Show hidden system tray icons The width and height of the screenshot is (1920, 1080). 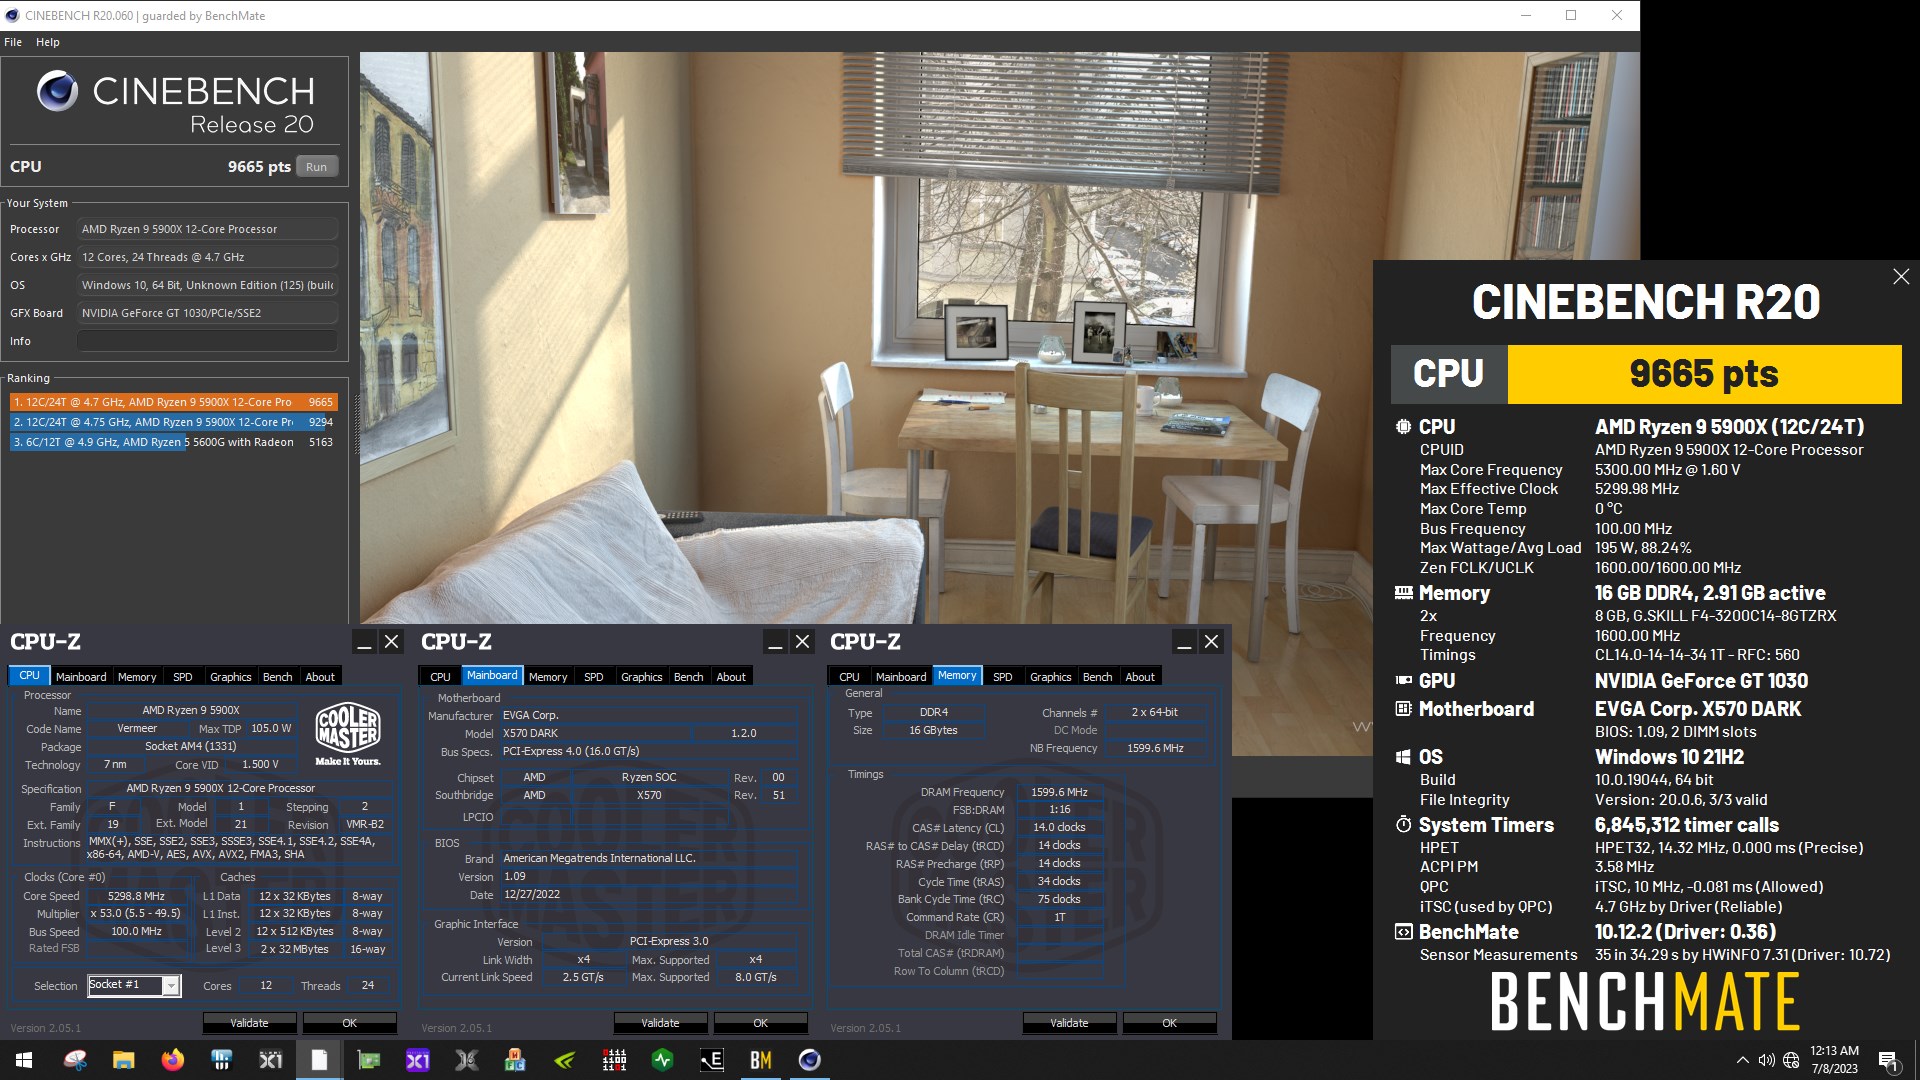pyautogui.click(x=1742, y=1060)
